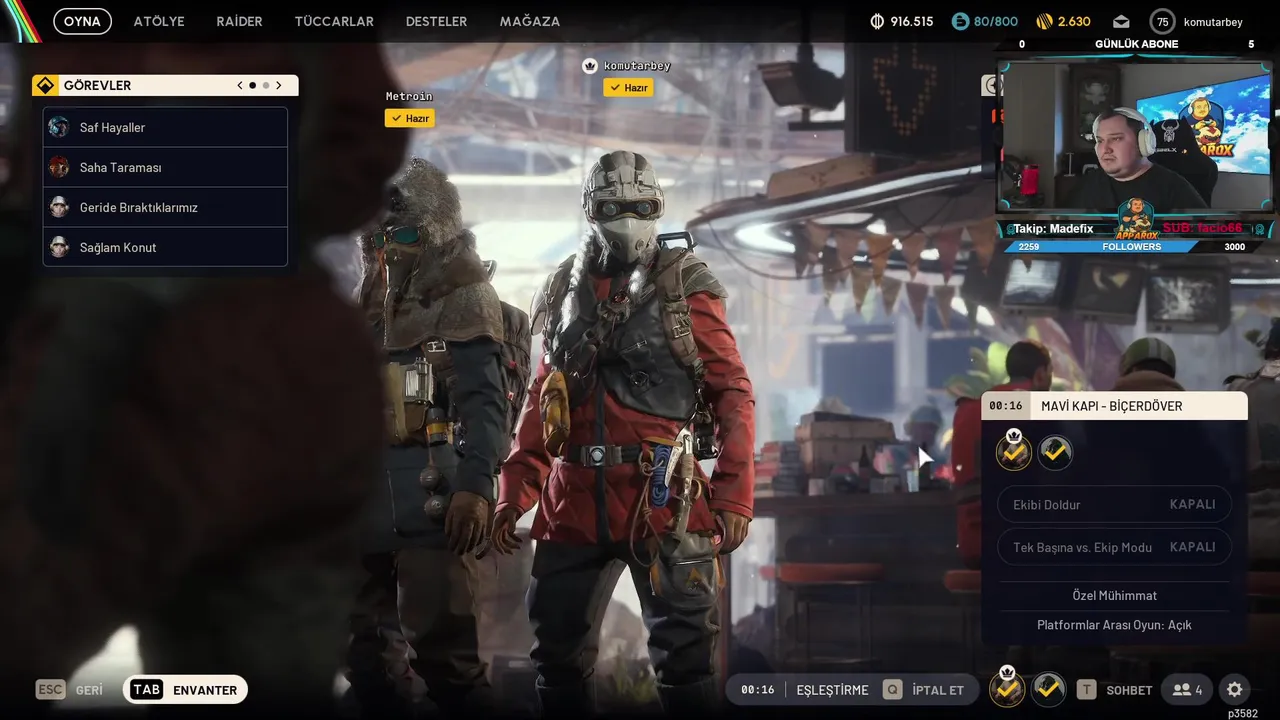Go to the TÜCCARLAR tab
The height and width of the screenshot is (720, 1280).
pyautogui.click(x=334, y=21)
